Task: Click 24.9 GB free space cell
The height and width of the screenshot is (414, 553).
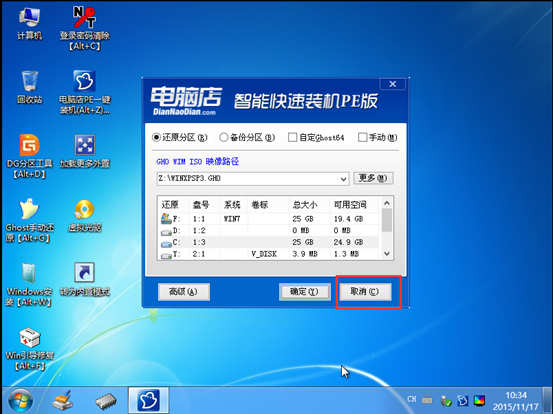Action: (348, 242)
